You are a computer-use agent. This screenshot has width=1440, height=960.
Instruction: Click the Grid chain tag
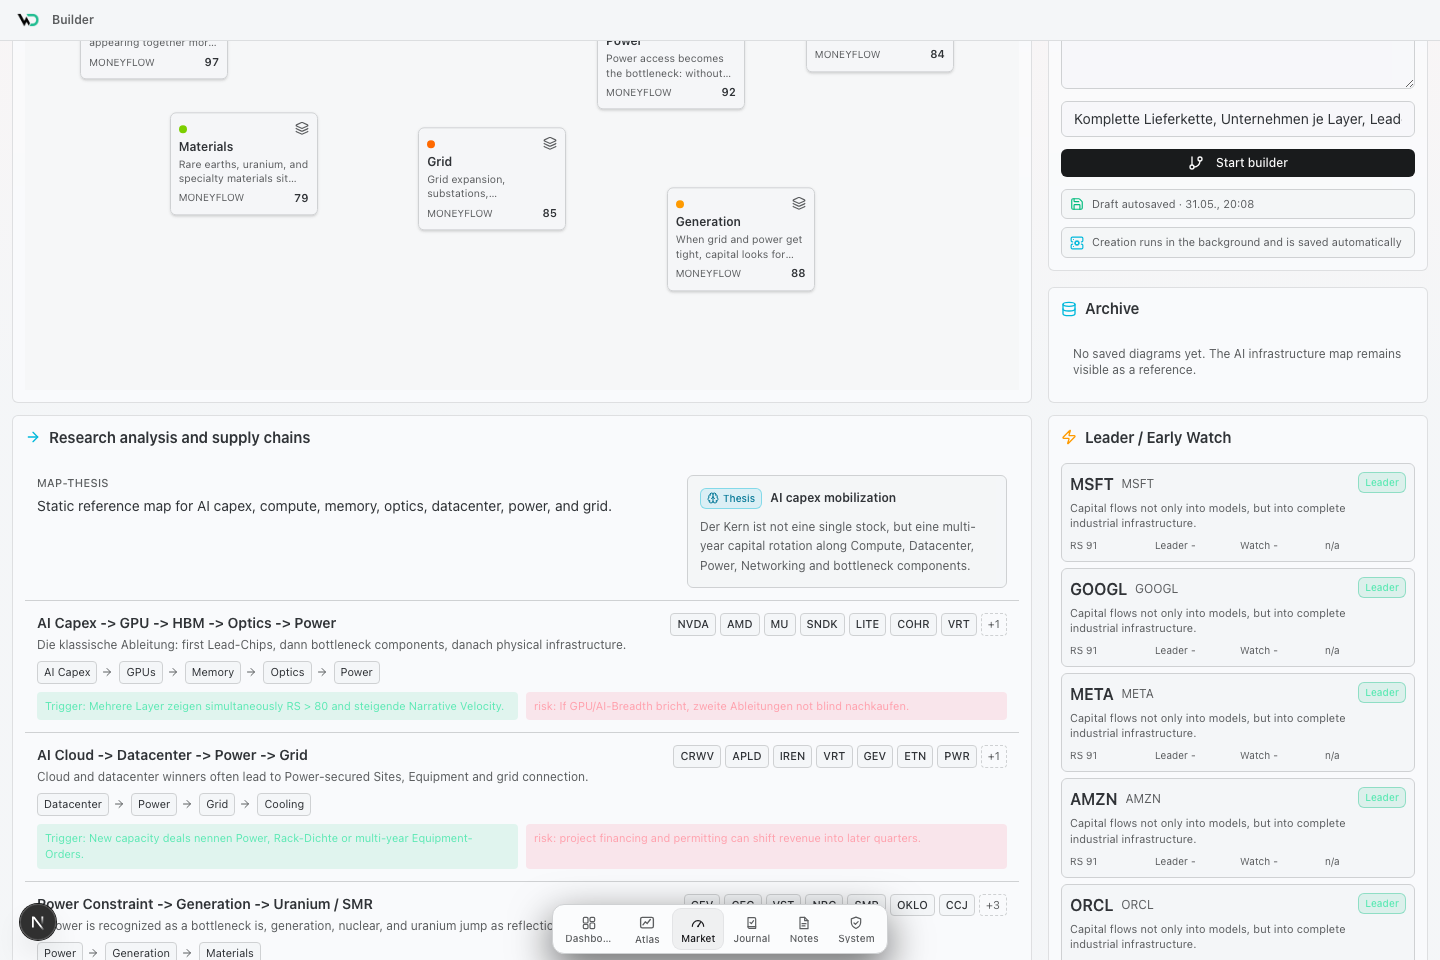tap(217, 805)
